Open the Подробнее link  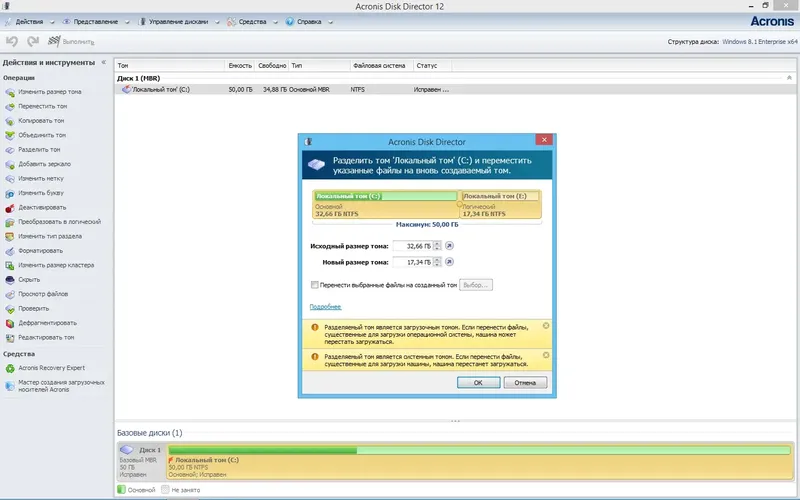coord(325,307)
